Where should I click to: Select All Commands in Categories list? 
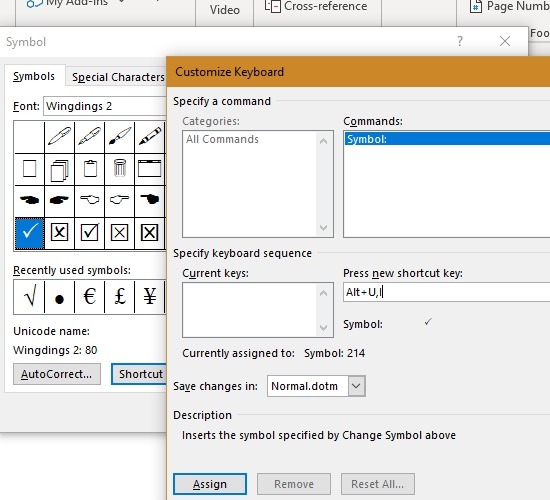point(222,139)
